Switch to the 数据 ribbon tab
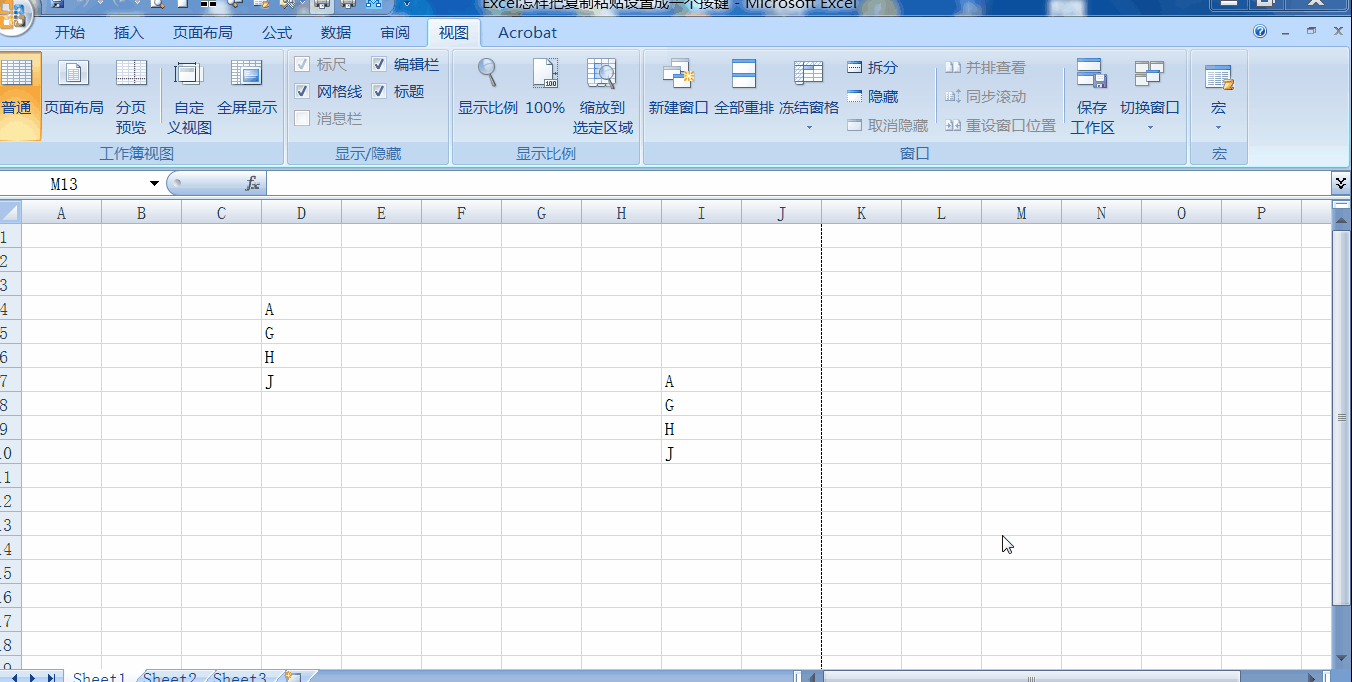 [336, 32]
